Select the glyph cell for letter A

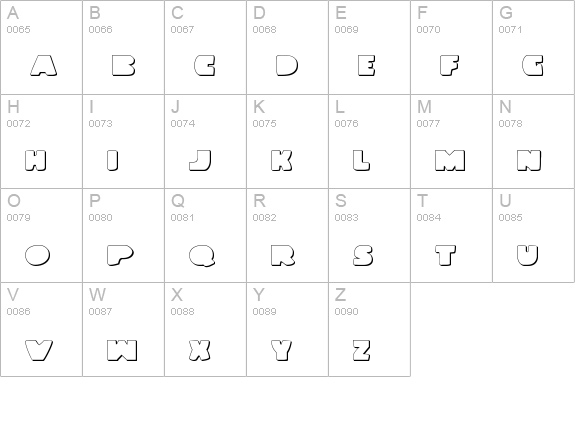(41, 47)
